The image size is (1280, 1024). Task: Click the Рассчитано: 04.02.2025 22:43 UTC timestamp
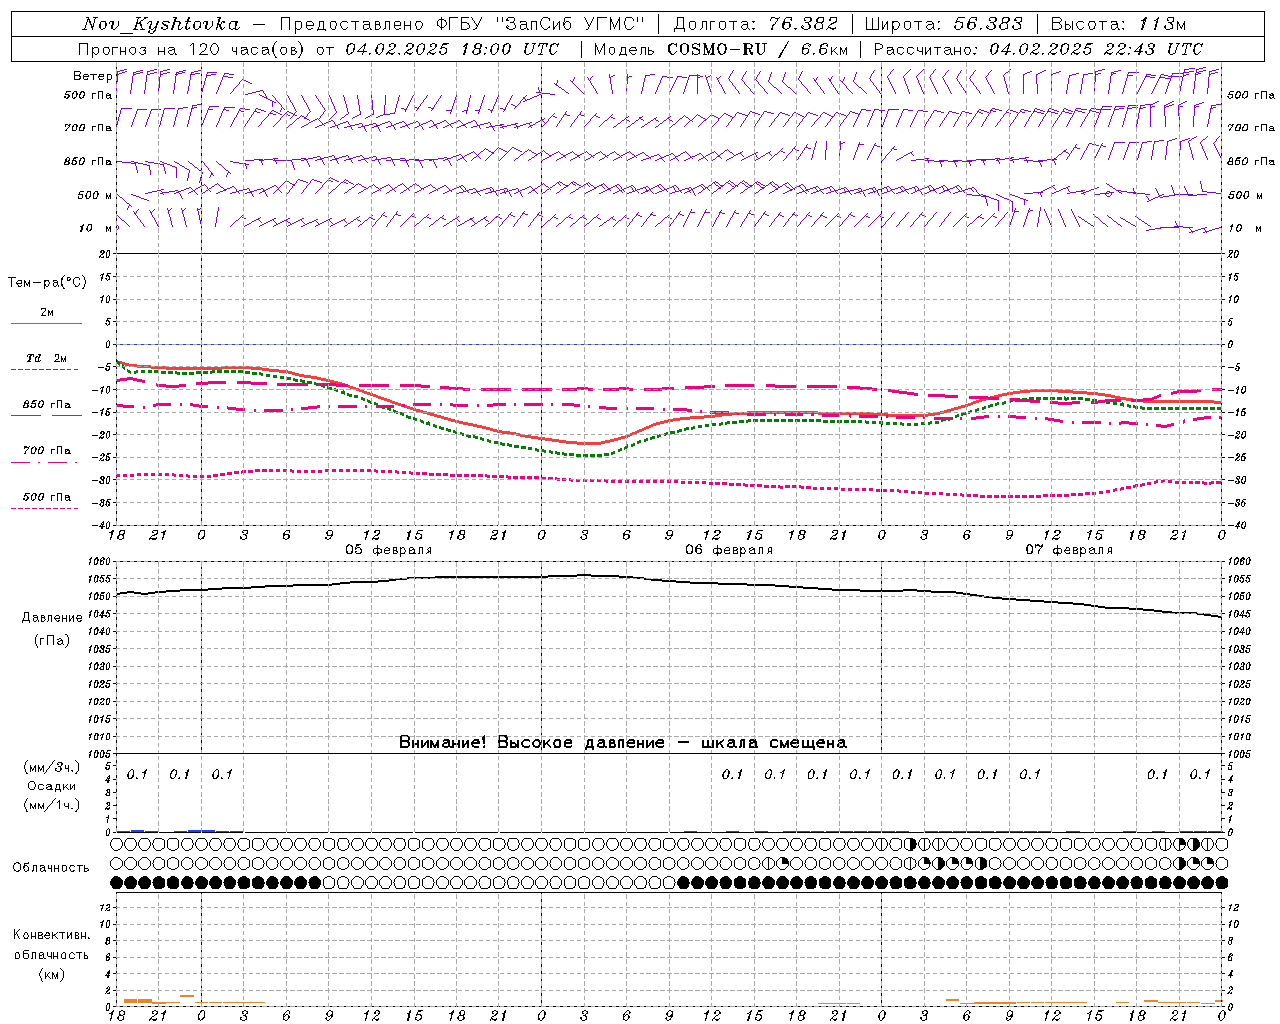(1038, 49)
